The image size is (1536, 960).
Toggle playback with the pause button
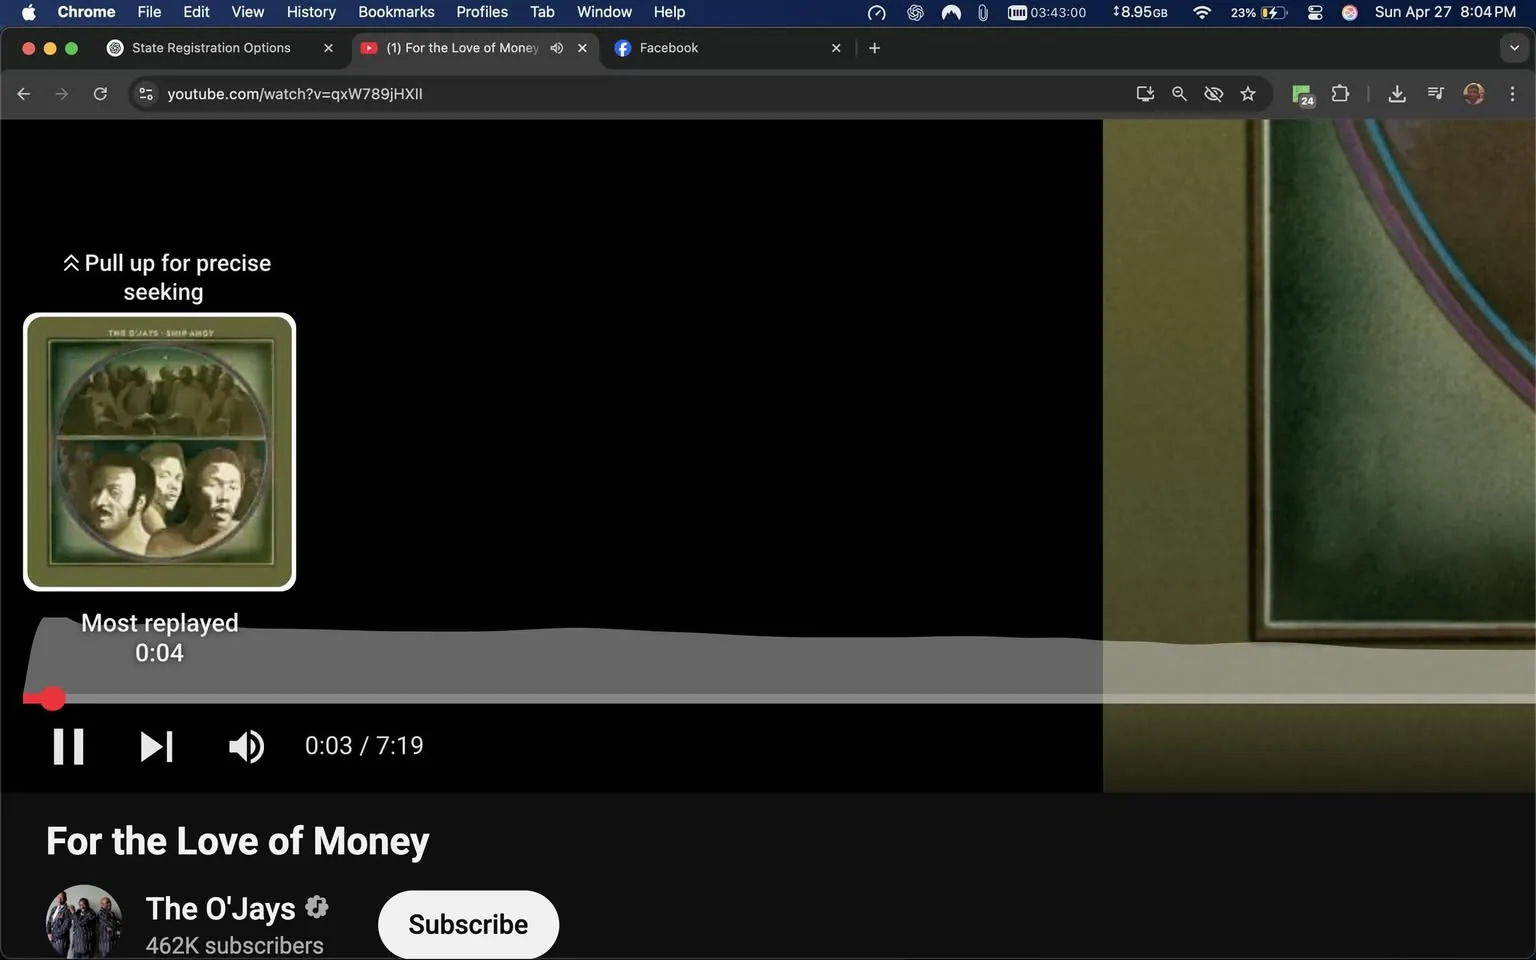tap(67, 745)
